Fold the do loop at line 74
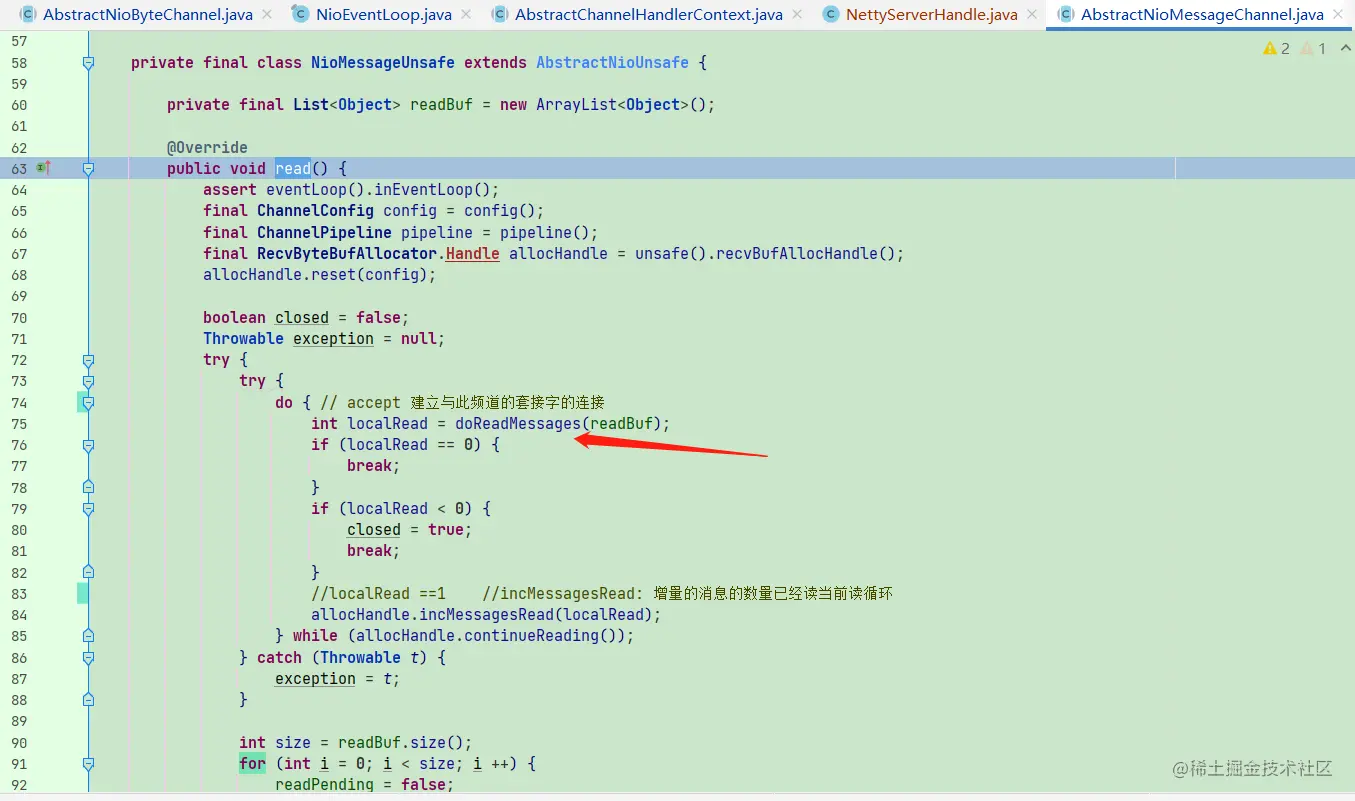The height and width of the screenshot is (801, 1355). pos(88,402)
